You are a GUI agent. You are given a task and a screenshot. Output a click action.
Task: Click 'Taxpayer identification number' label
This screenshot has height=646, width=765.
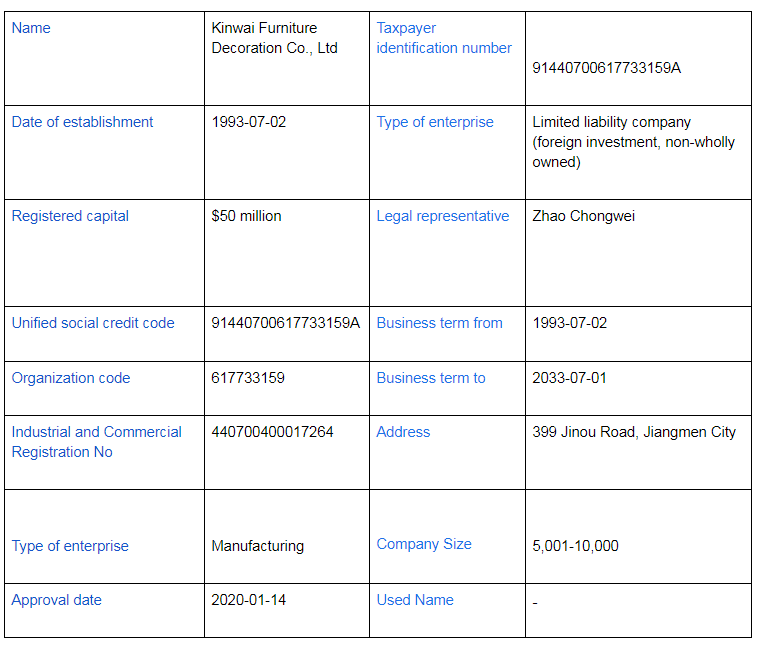444,38
